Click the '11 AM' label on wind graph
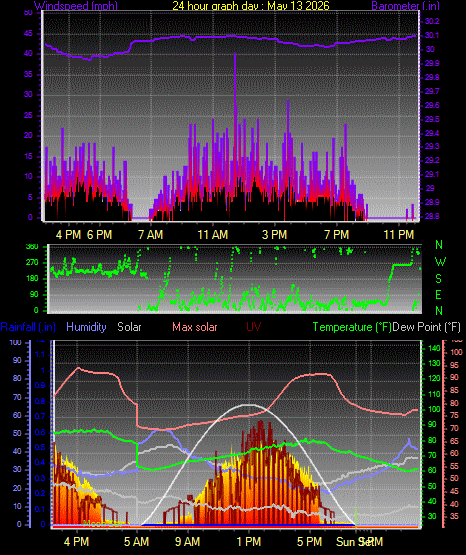This screenshot has width=466, height=555. click(x=213, y=235)
